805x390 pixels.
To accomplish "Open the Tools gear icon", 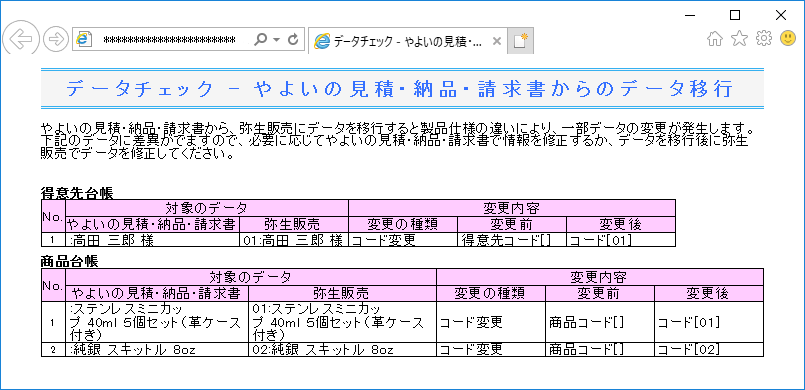I will [764, 38].
